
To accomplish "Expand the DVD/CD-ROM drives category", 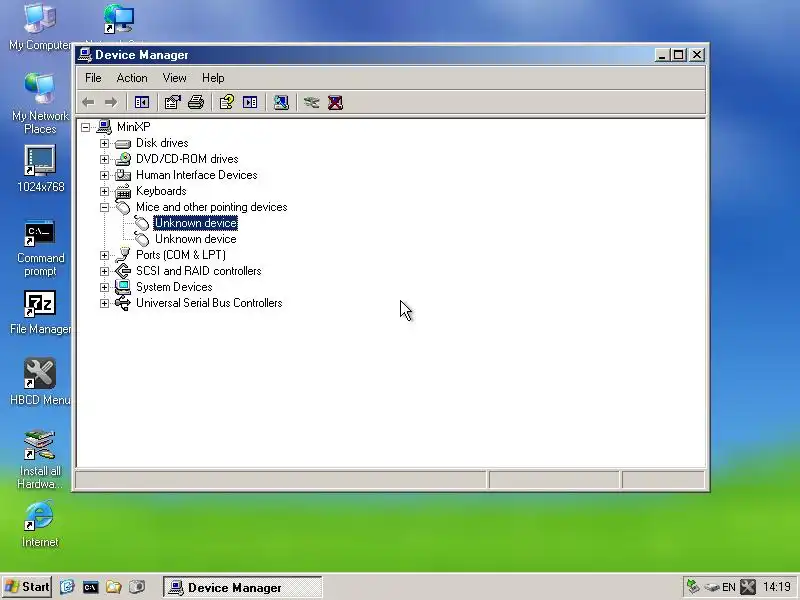I will [x=105, y=159].
